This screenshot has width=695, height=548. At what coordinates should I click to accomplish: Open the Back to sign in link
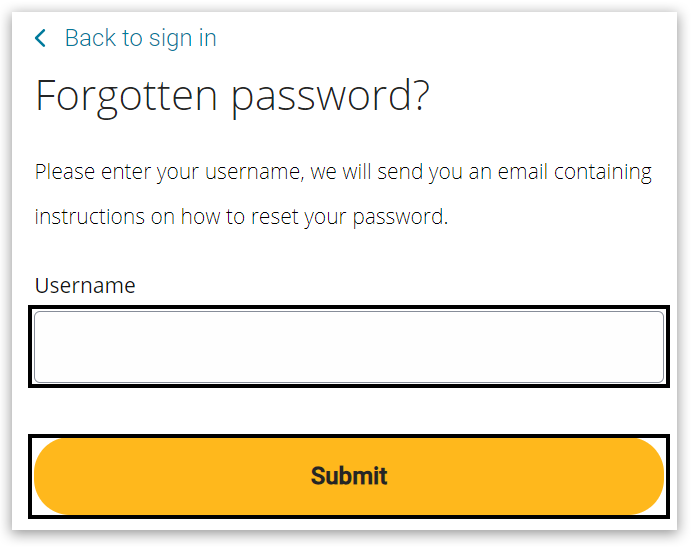[x=140, y=39]
